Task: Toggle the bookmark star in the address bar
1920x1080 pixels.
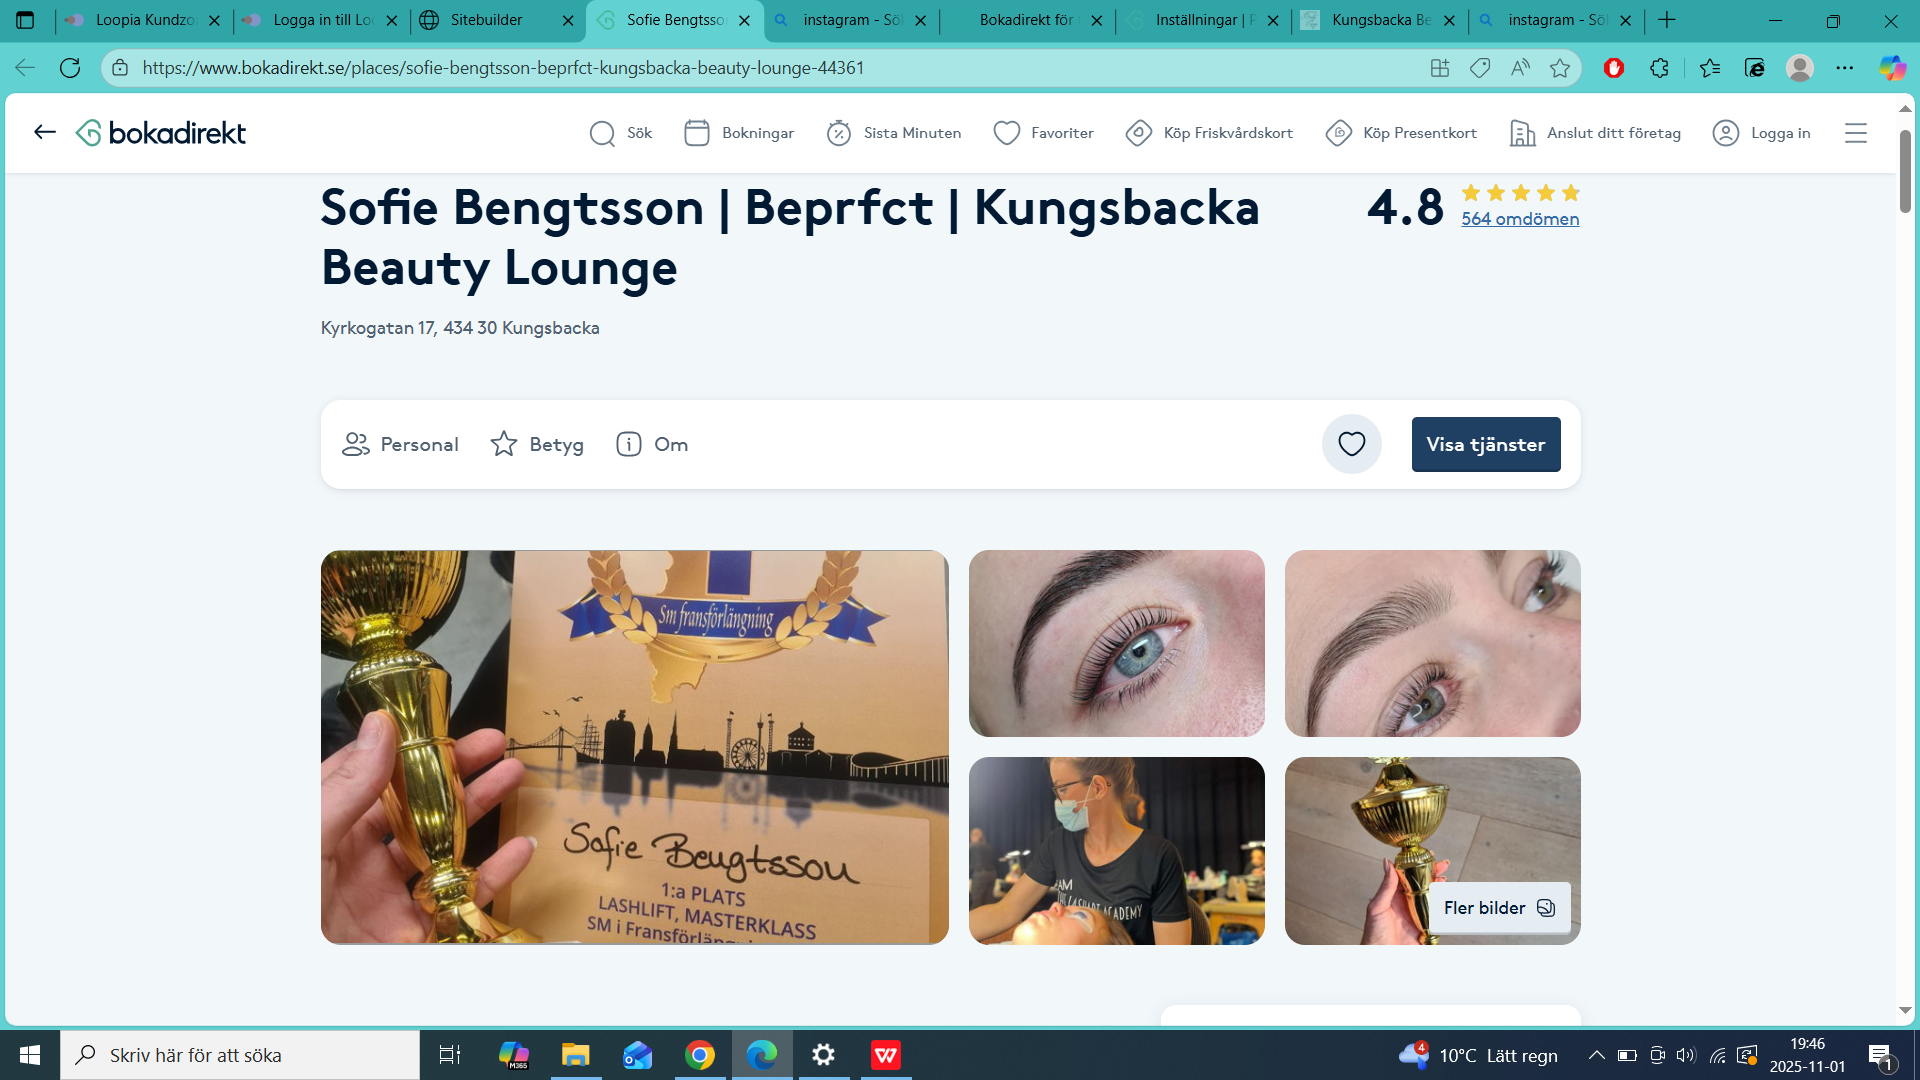Action: coord(1558,67)
